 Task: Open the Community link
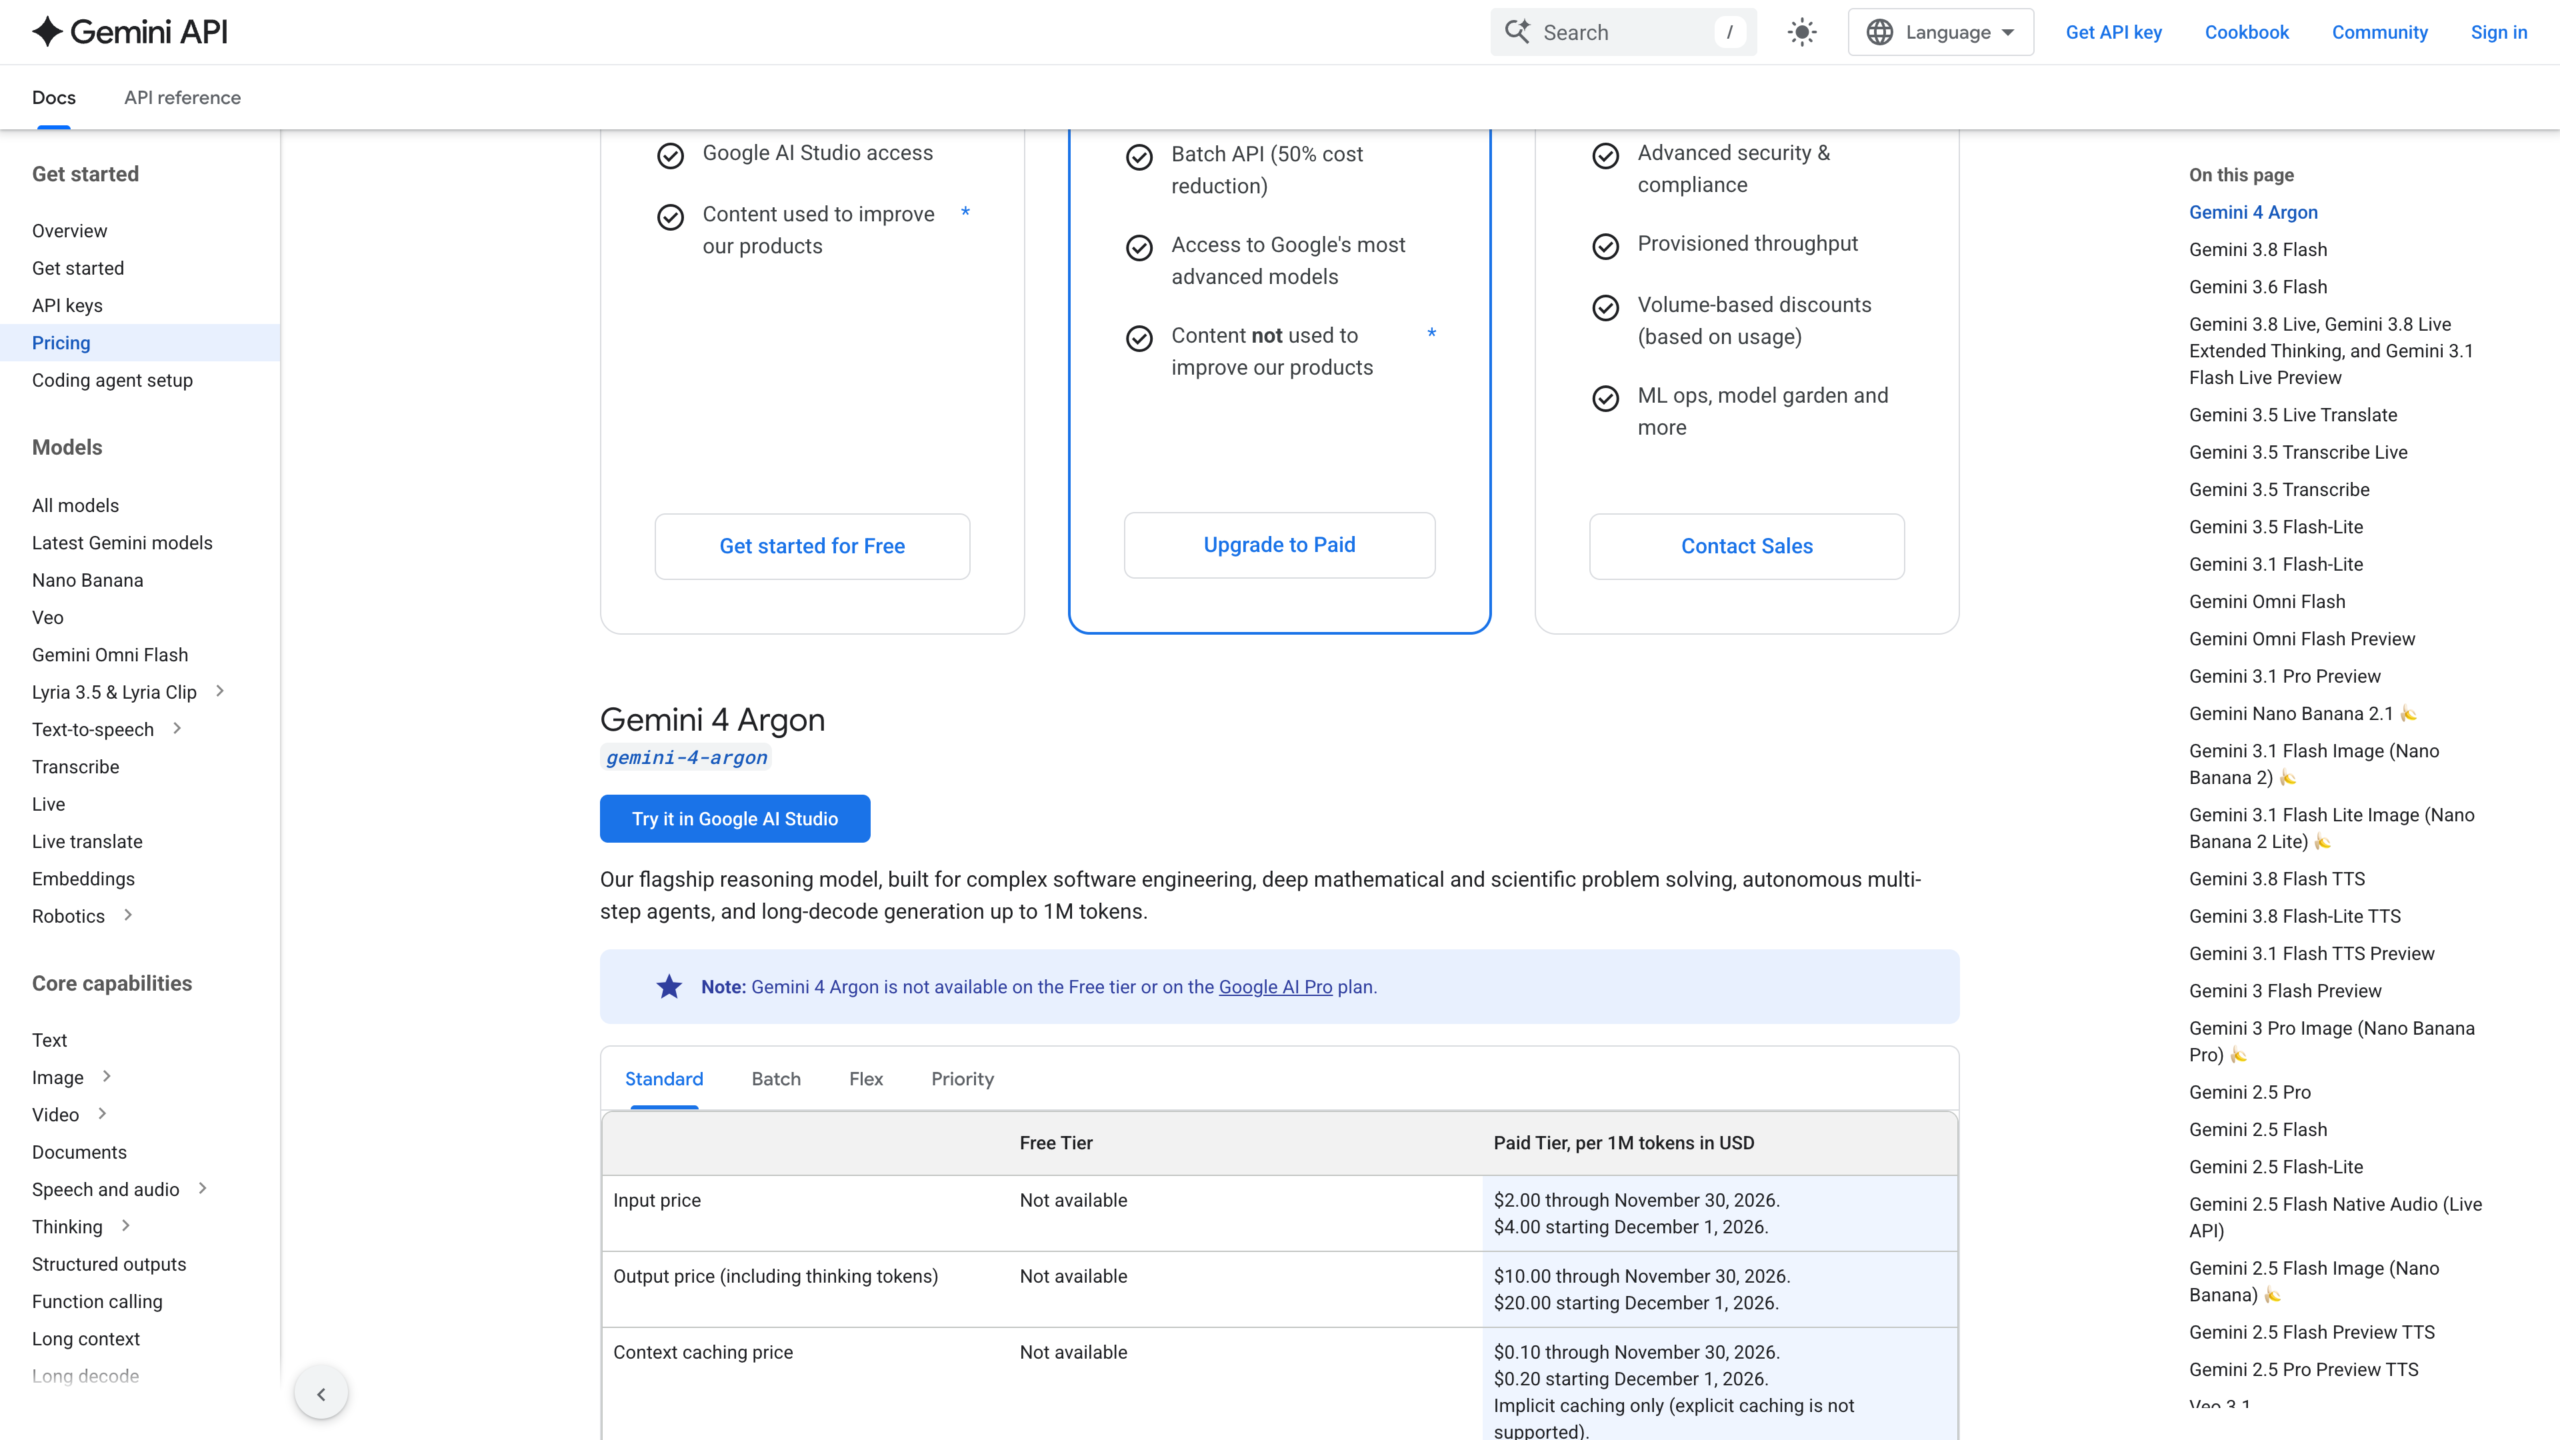tap(2380, 32)
